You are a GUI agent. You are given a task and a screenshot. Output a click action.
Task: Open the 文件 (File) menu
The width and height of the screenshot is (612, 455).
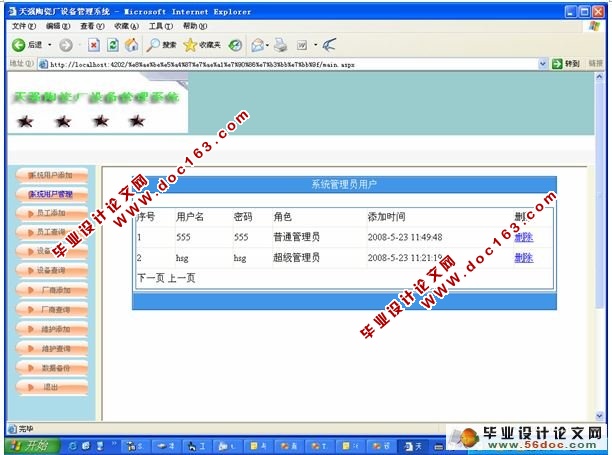click(24, 26)
